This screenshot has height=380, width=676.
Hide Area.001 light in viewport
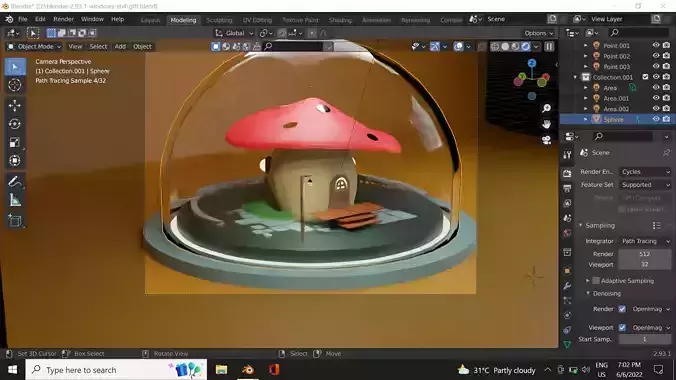coord(656,98)
